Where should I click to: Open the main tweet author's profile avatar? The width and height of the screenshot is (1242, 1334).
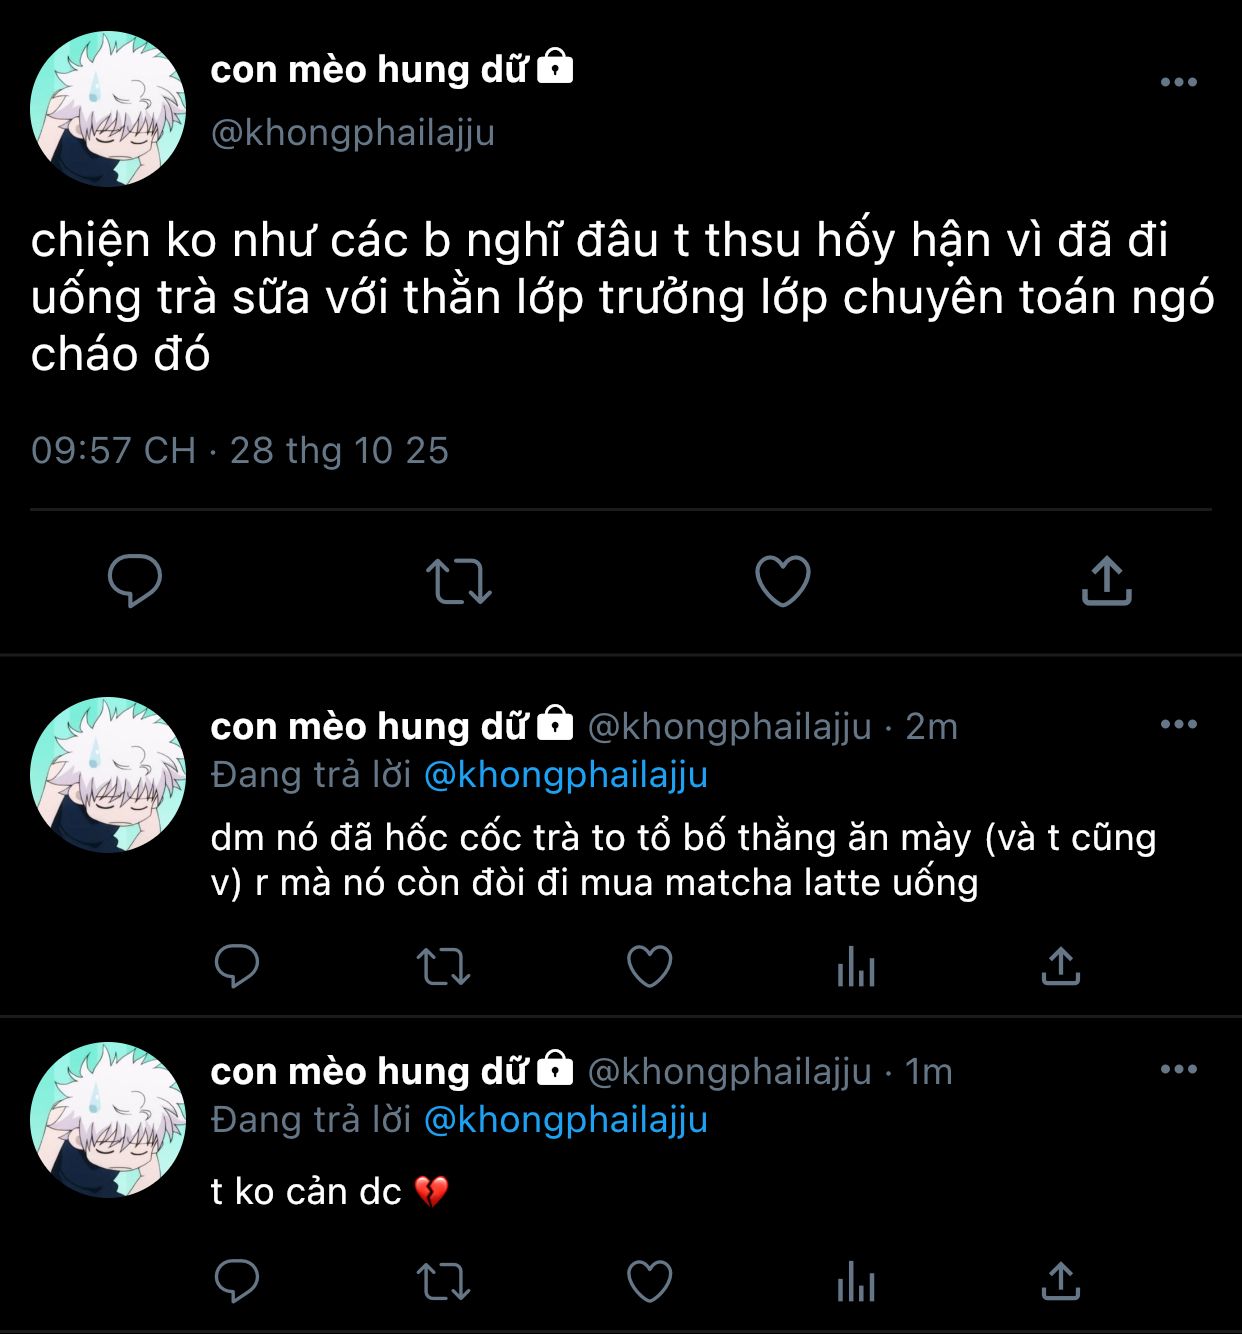point(108,109)
